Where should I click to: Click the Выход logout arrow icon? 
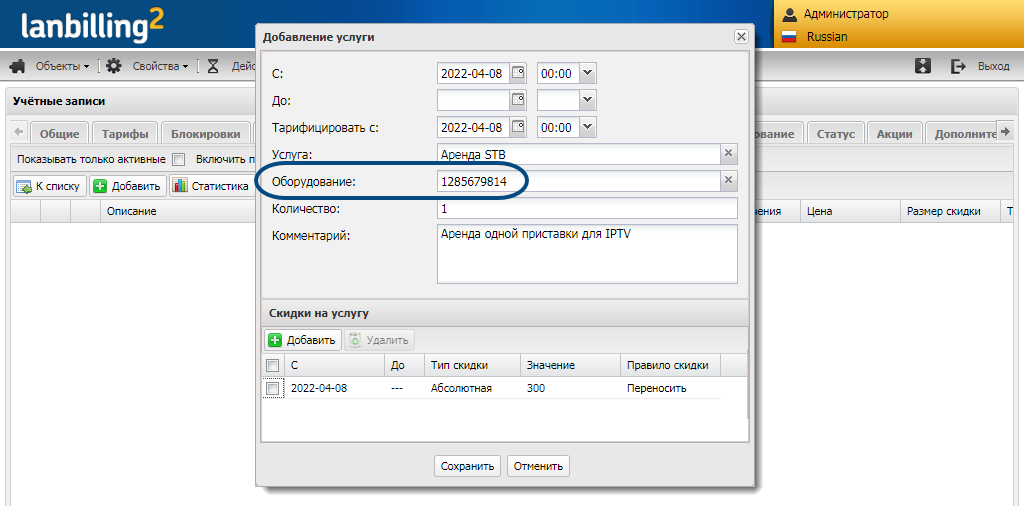point(958,66)
